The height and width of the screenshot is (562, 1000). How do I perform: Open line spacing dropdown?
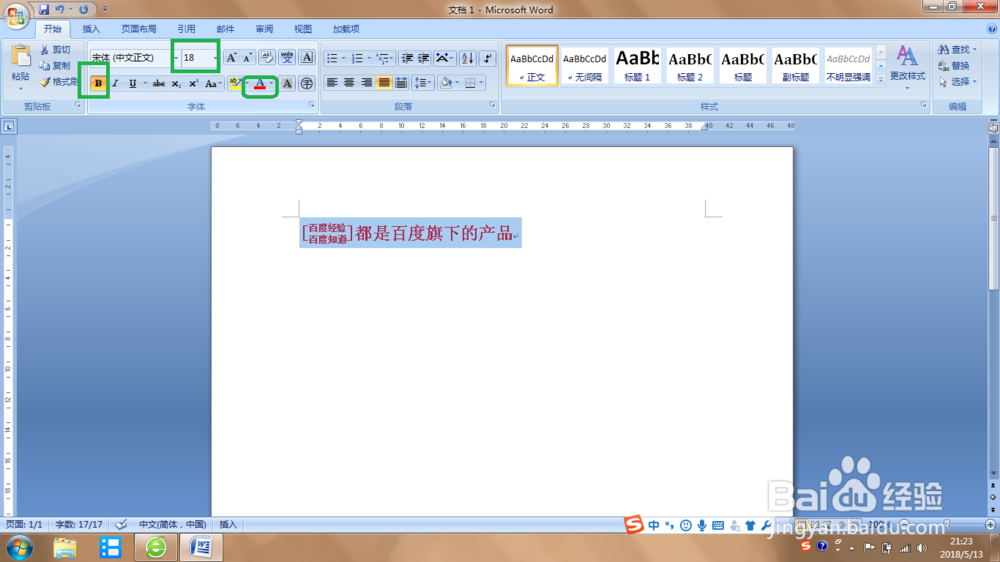coord(422,82)
